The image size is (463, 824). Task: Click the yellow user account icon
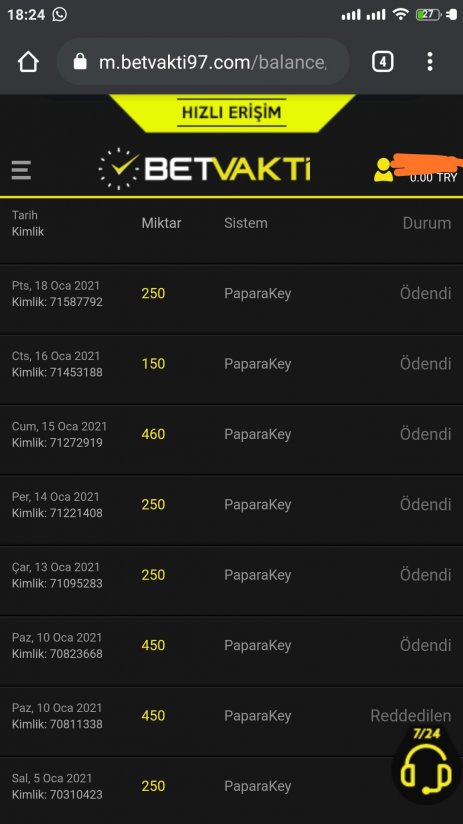pos(383,170)
